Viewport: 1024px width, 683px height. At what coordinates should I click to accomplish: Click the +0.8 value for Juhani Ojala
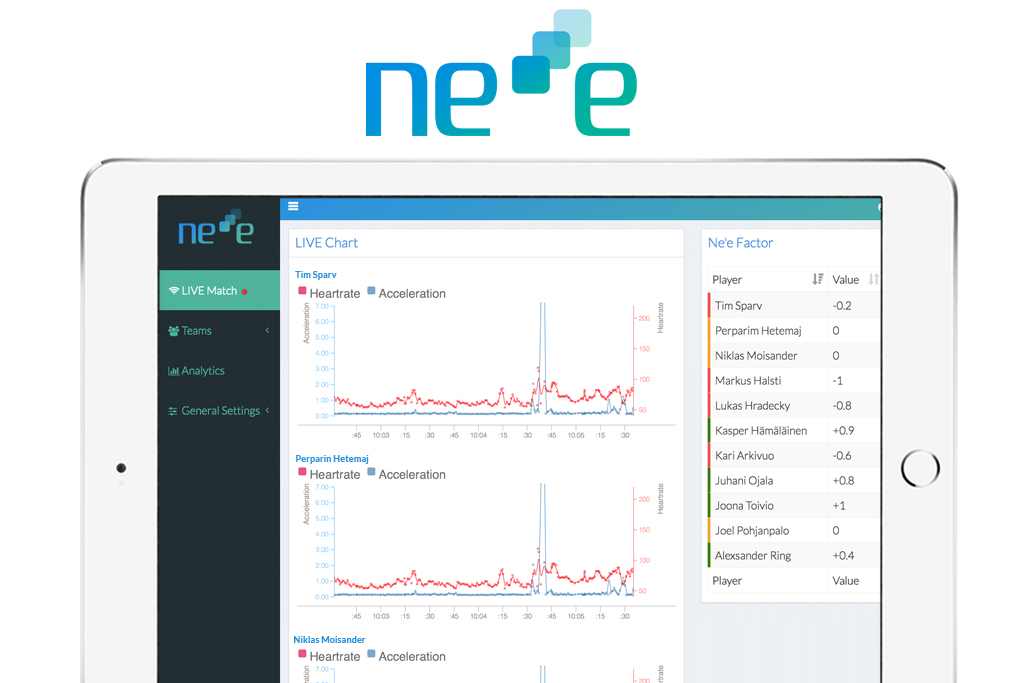pos(843,481)
